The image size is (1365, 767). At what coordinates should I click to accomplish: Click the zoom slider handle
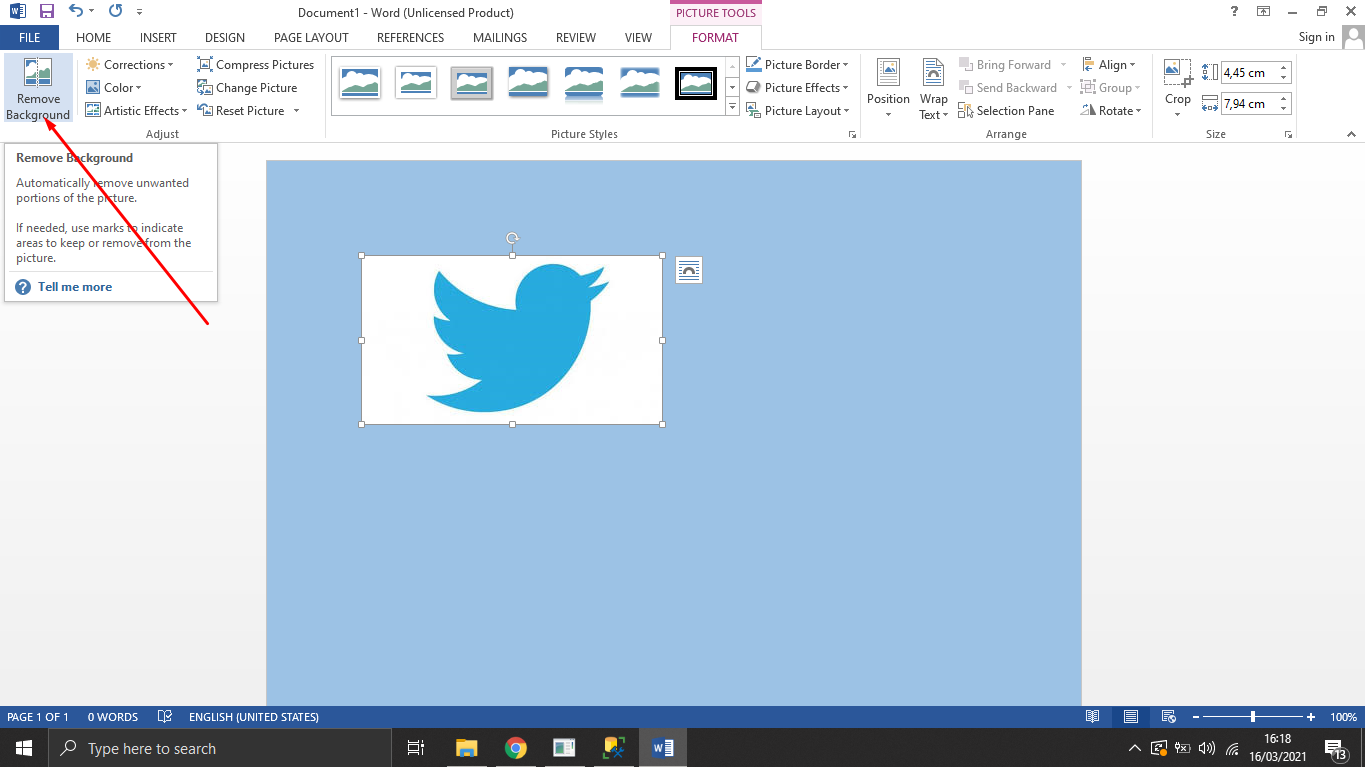pyautogui.click(x=1253, y=717)
